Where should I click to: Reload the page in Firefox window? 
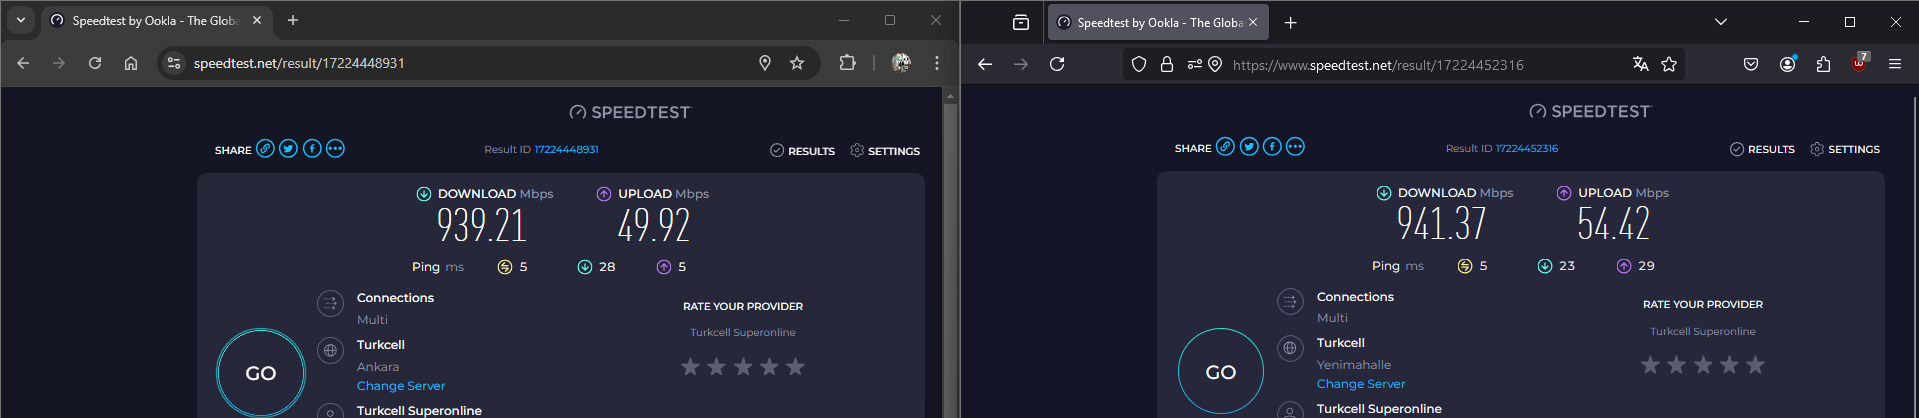1057,64
